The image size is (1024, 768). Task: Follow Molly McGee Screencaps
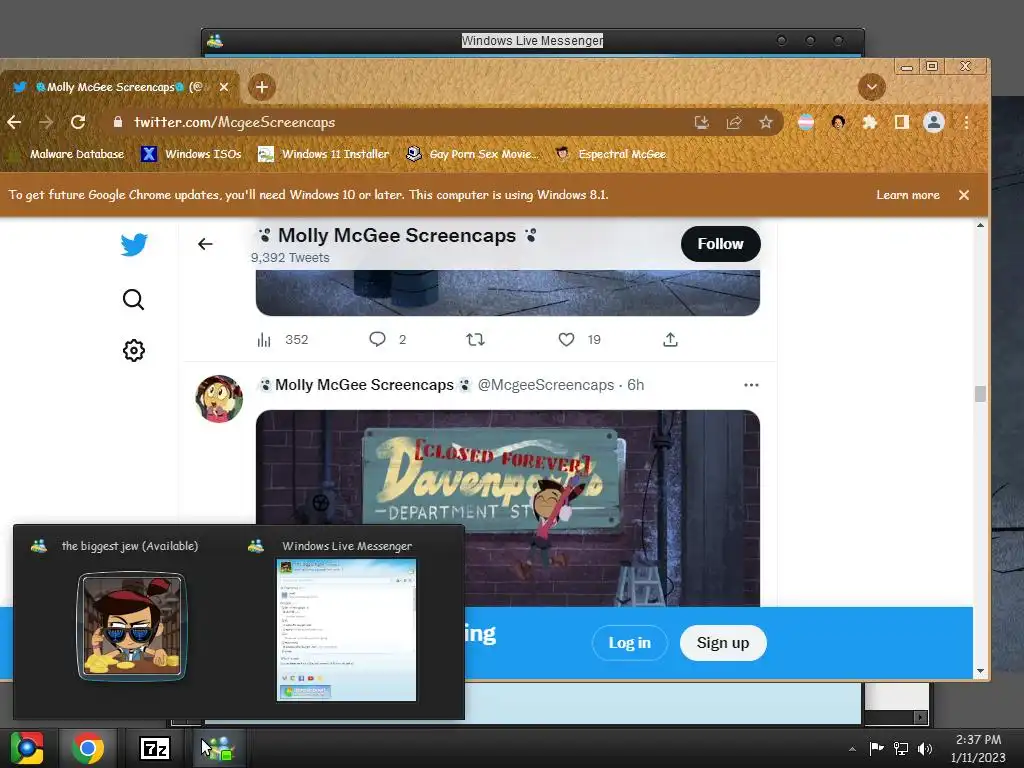(720, 244)
